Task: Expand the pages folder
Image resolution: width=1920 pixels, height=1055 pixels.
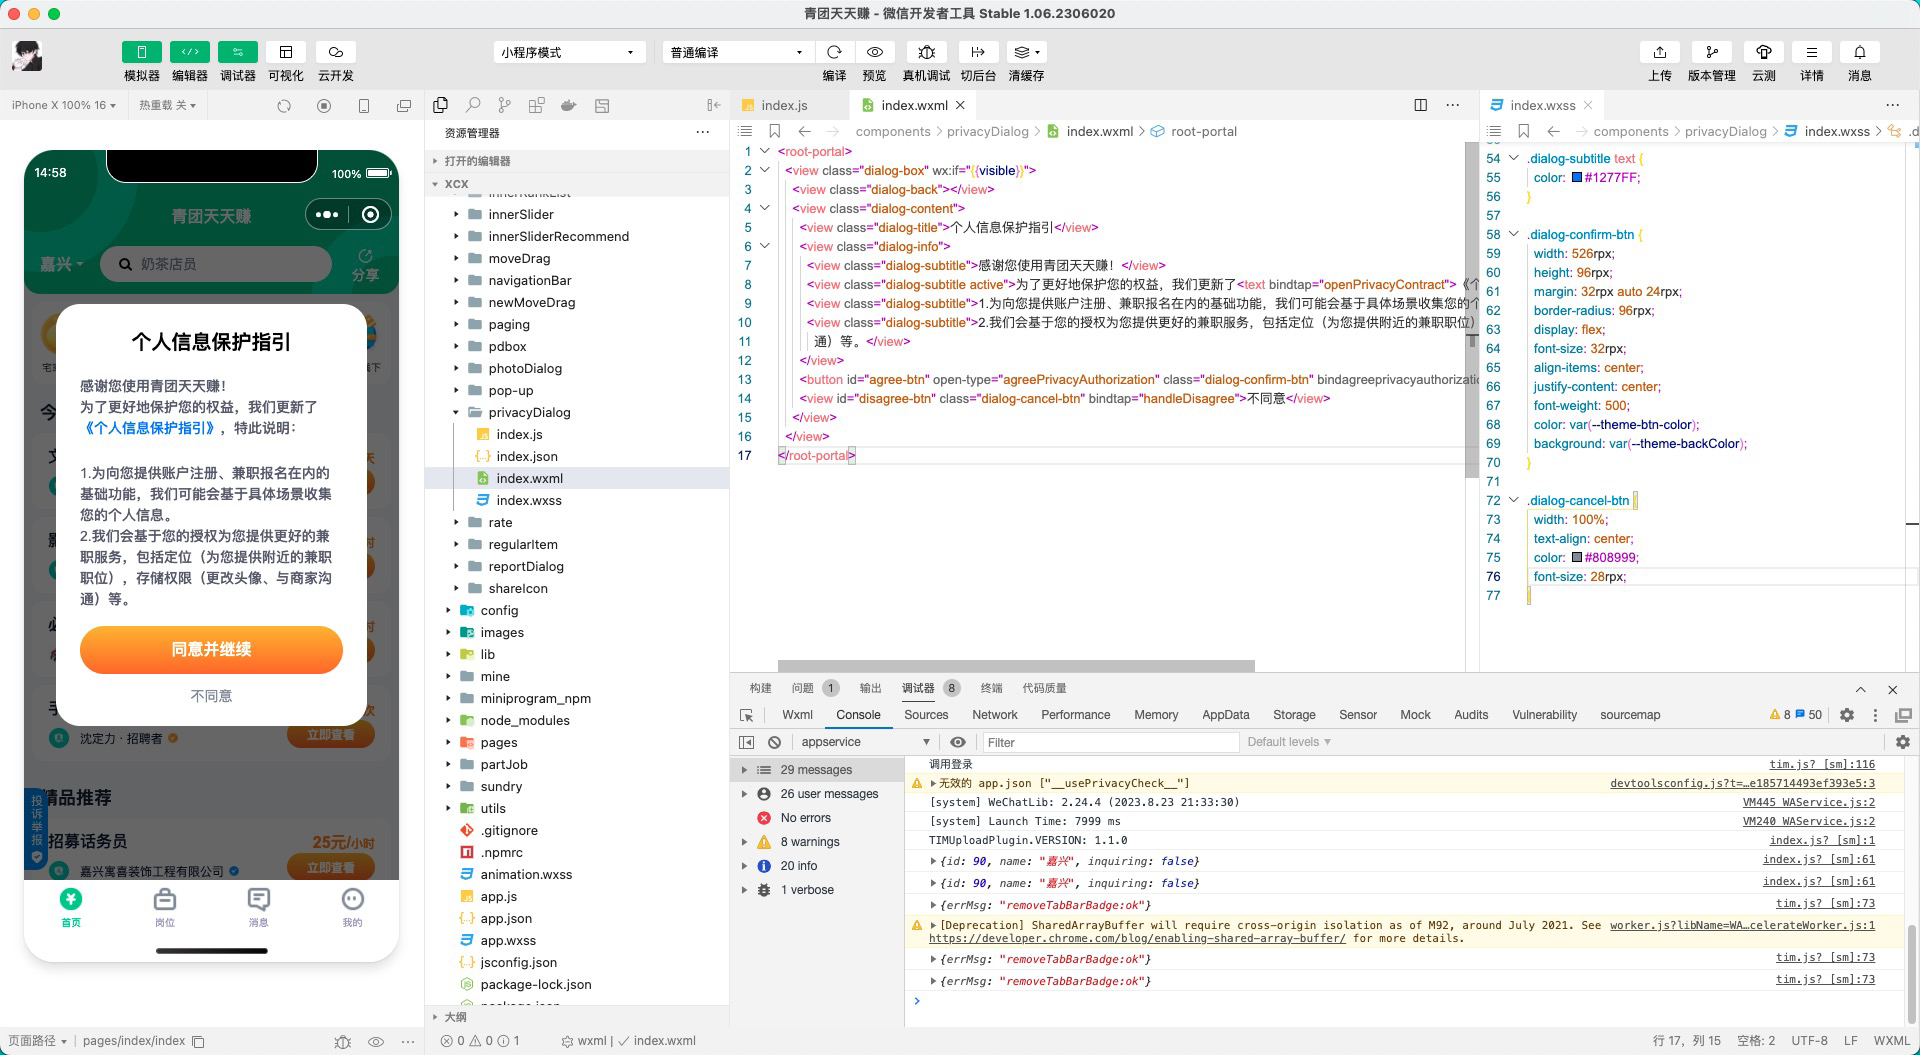Action: (448, 742)
